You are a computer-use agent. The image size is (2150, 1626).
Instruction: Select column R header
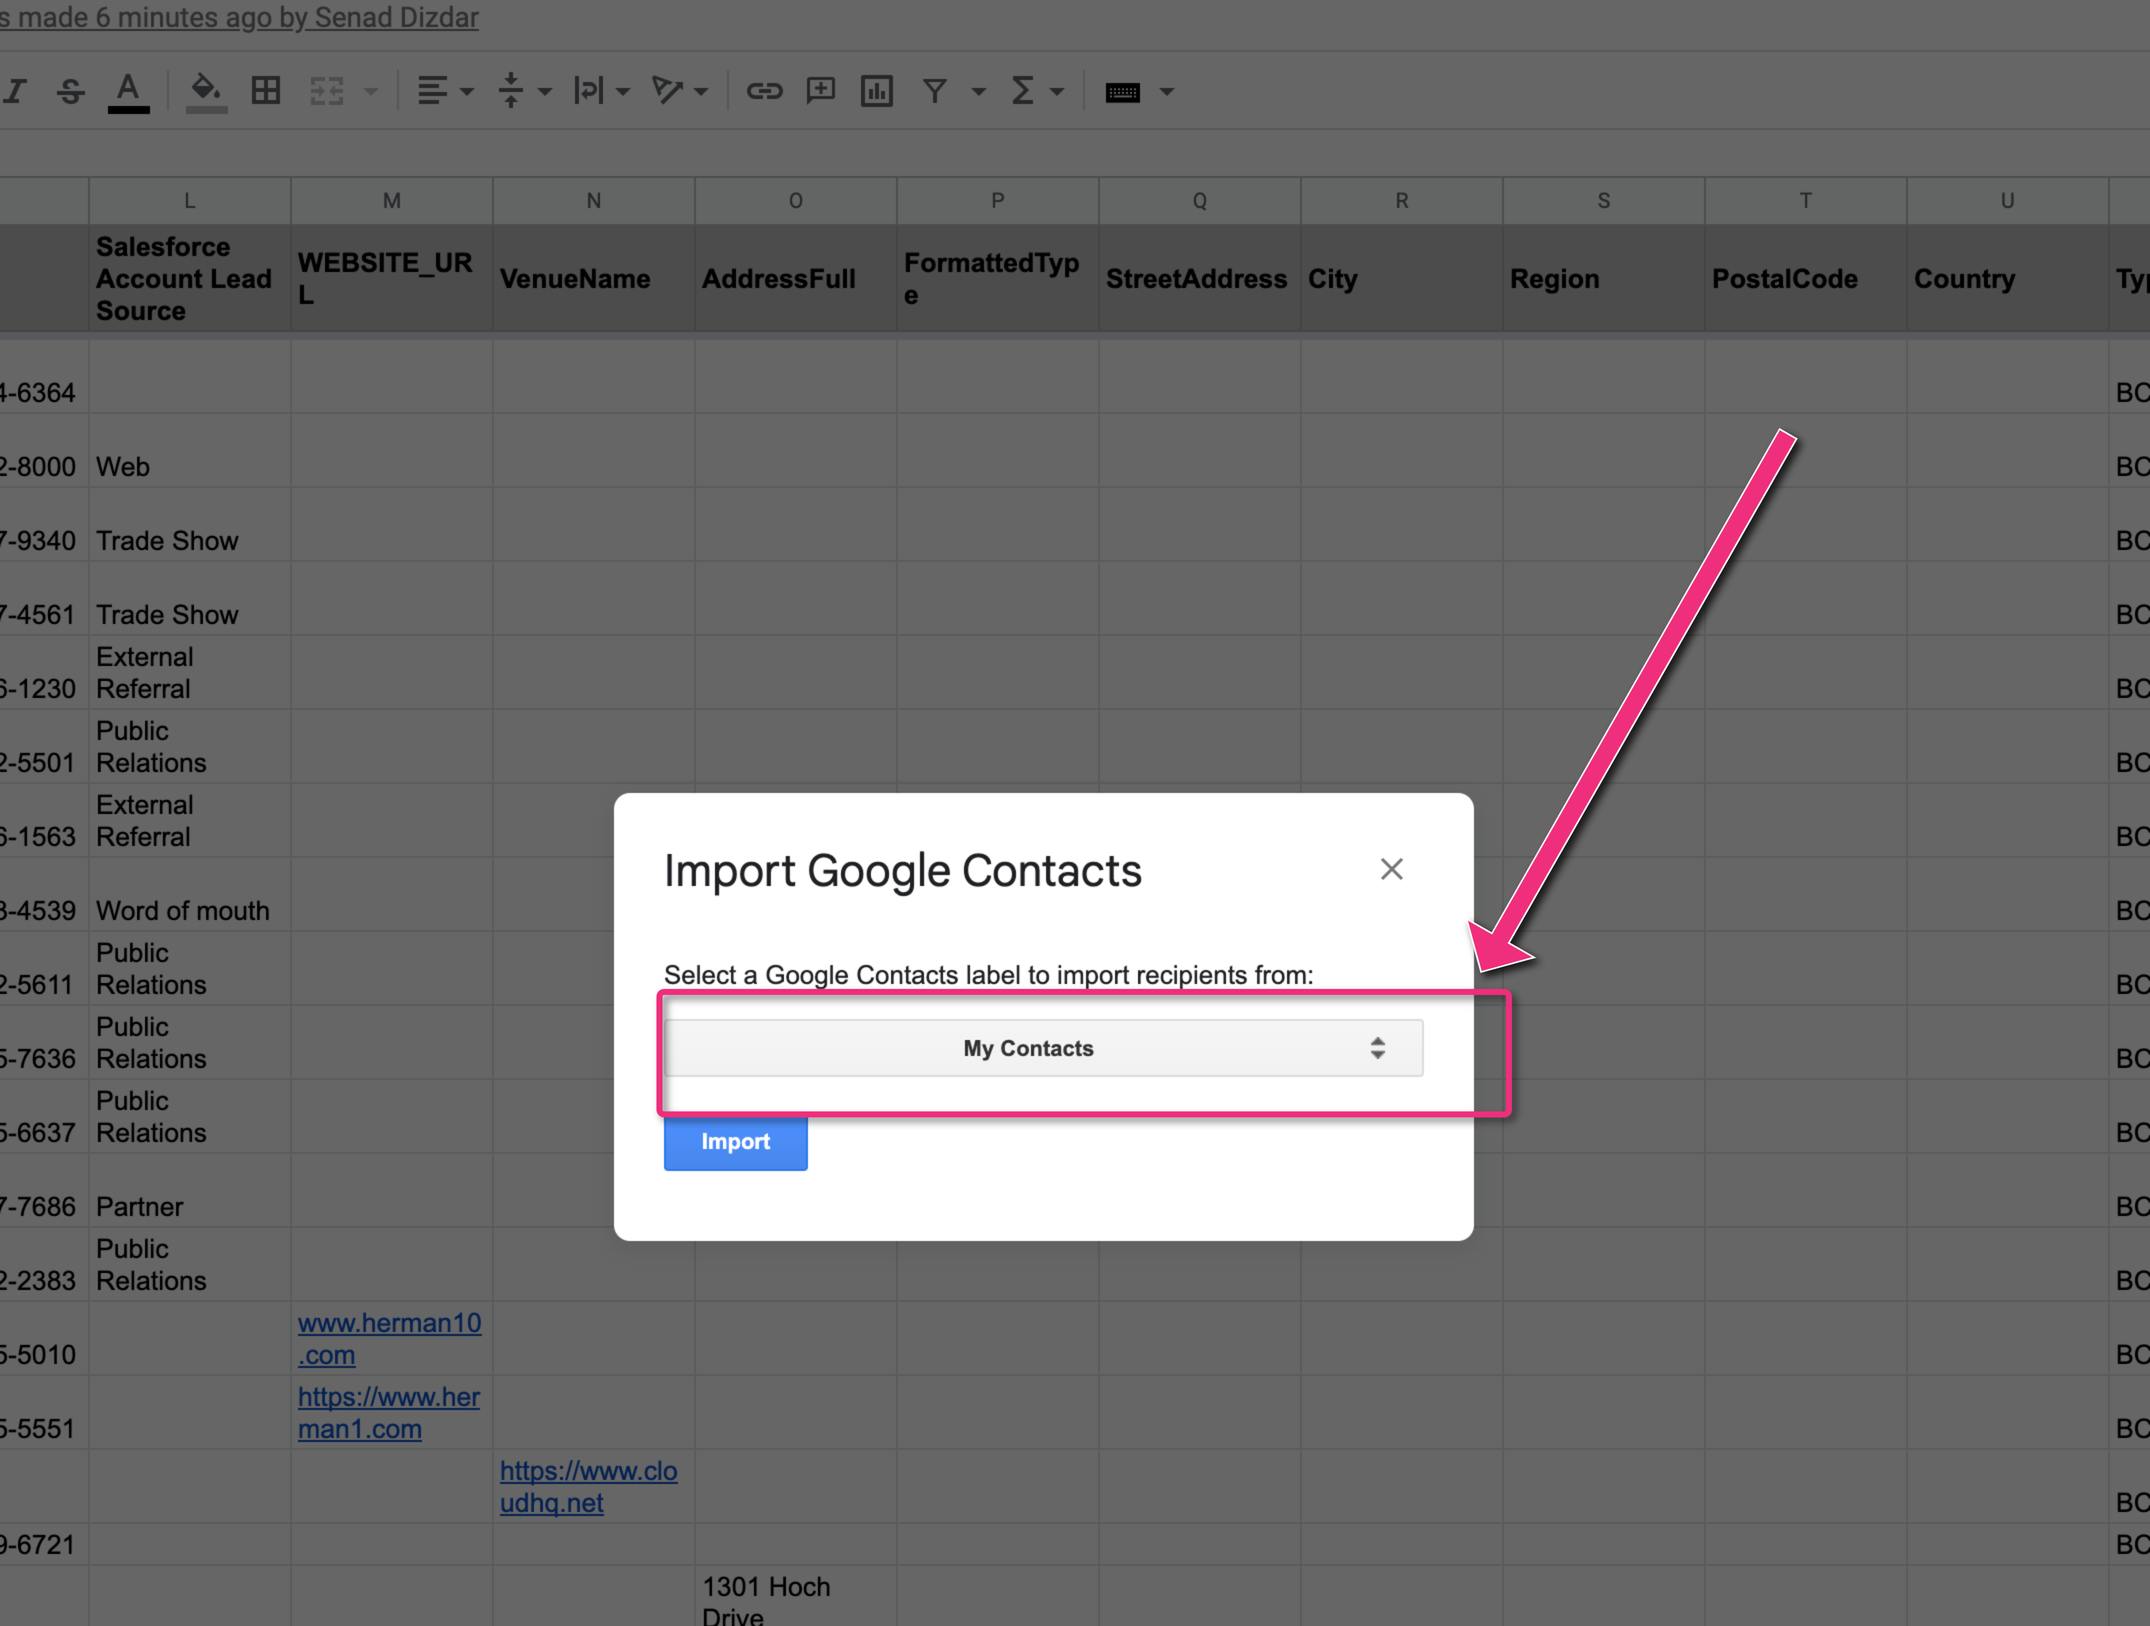(1402, 201)
